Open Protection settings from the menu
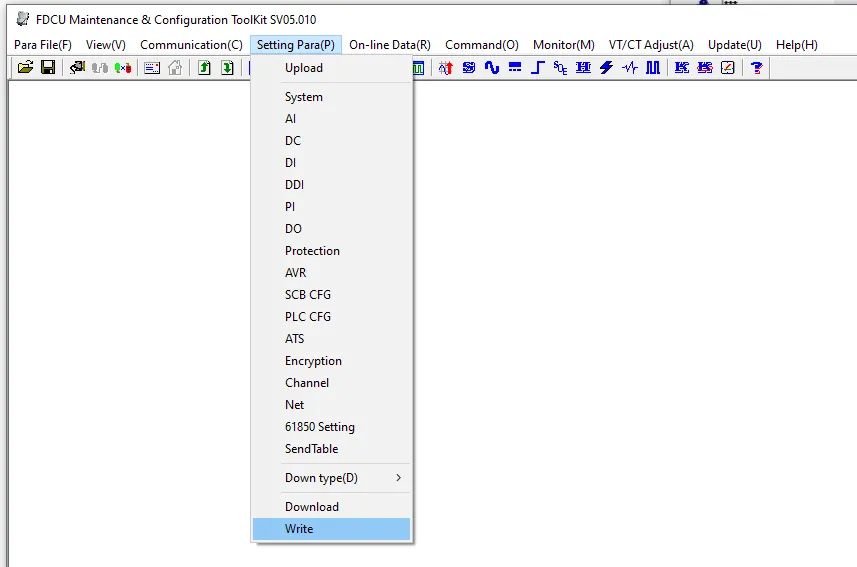The width and height of the screenshot is (857, 567). [x=331, y=250]
